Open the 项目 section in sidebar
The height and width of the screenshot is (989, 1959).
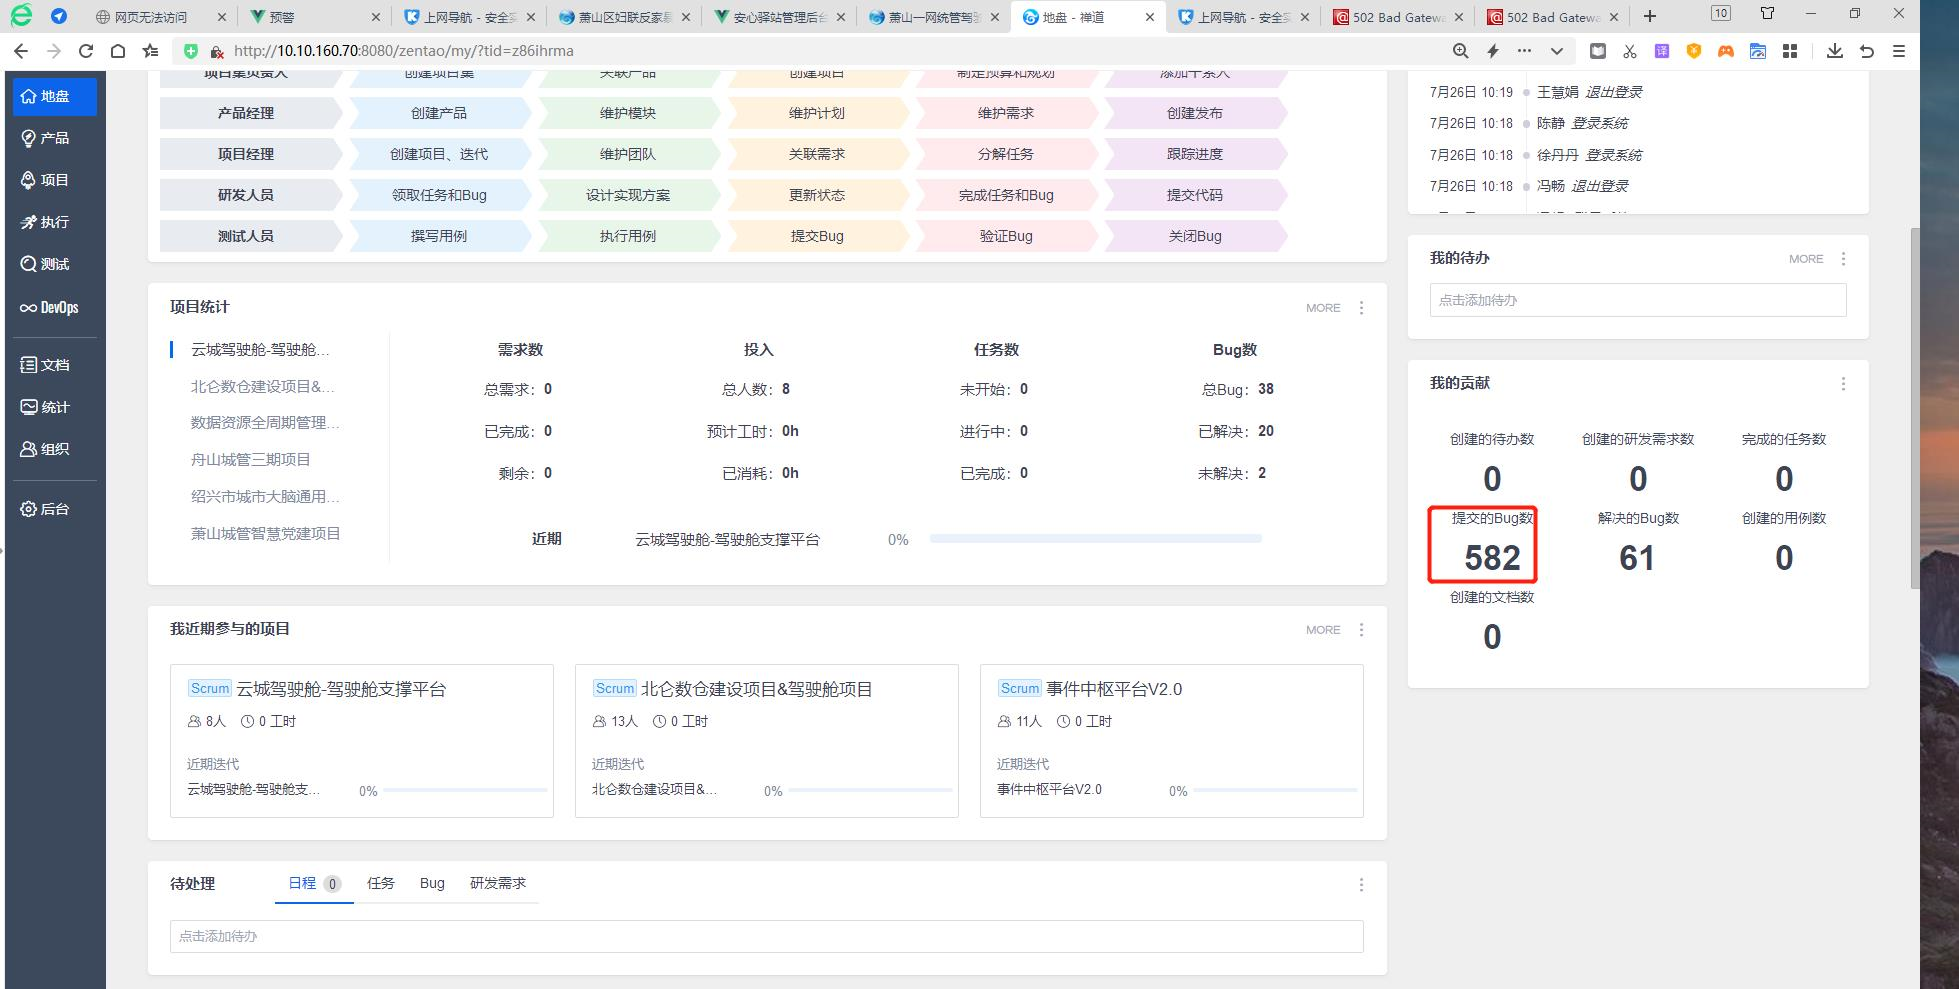[46, 180]
